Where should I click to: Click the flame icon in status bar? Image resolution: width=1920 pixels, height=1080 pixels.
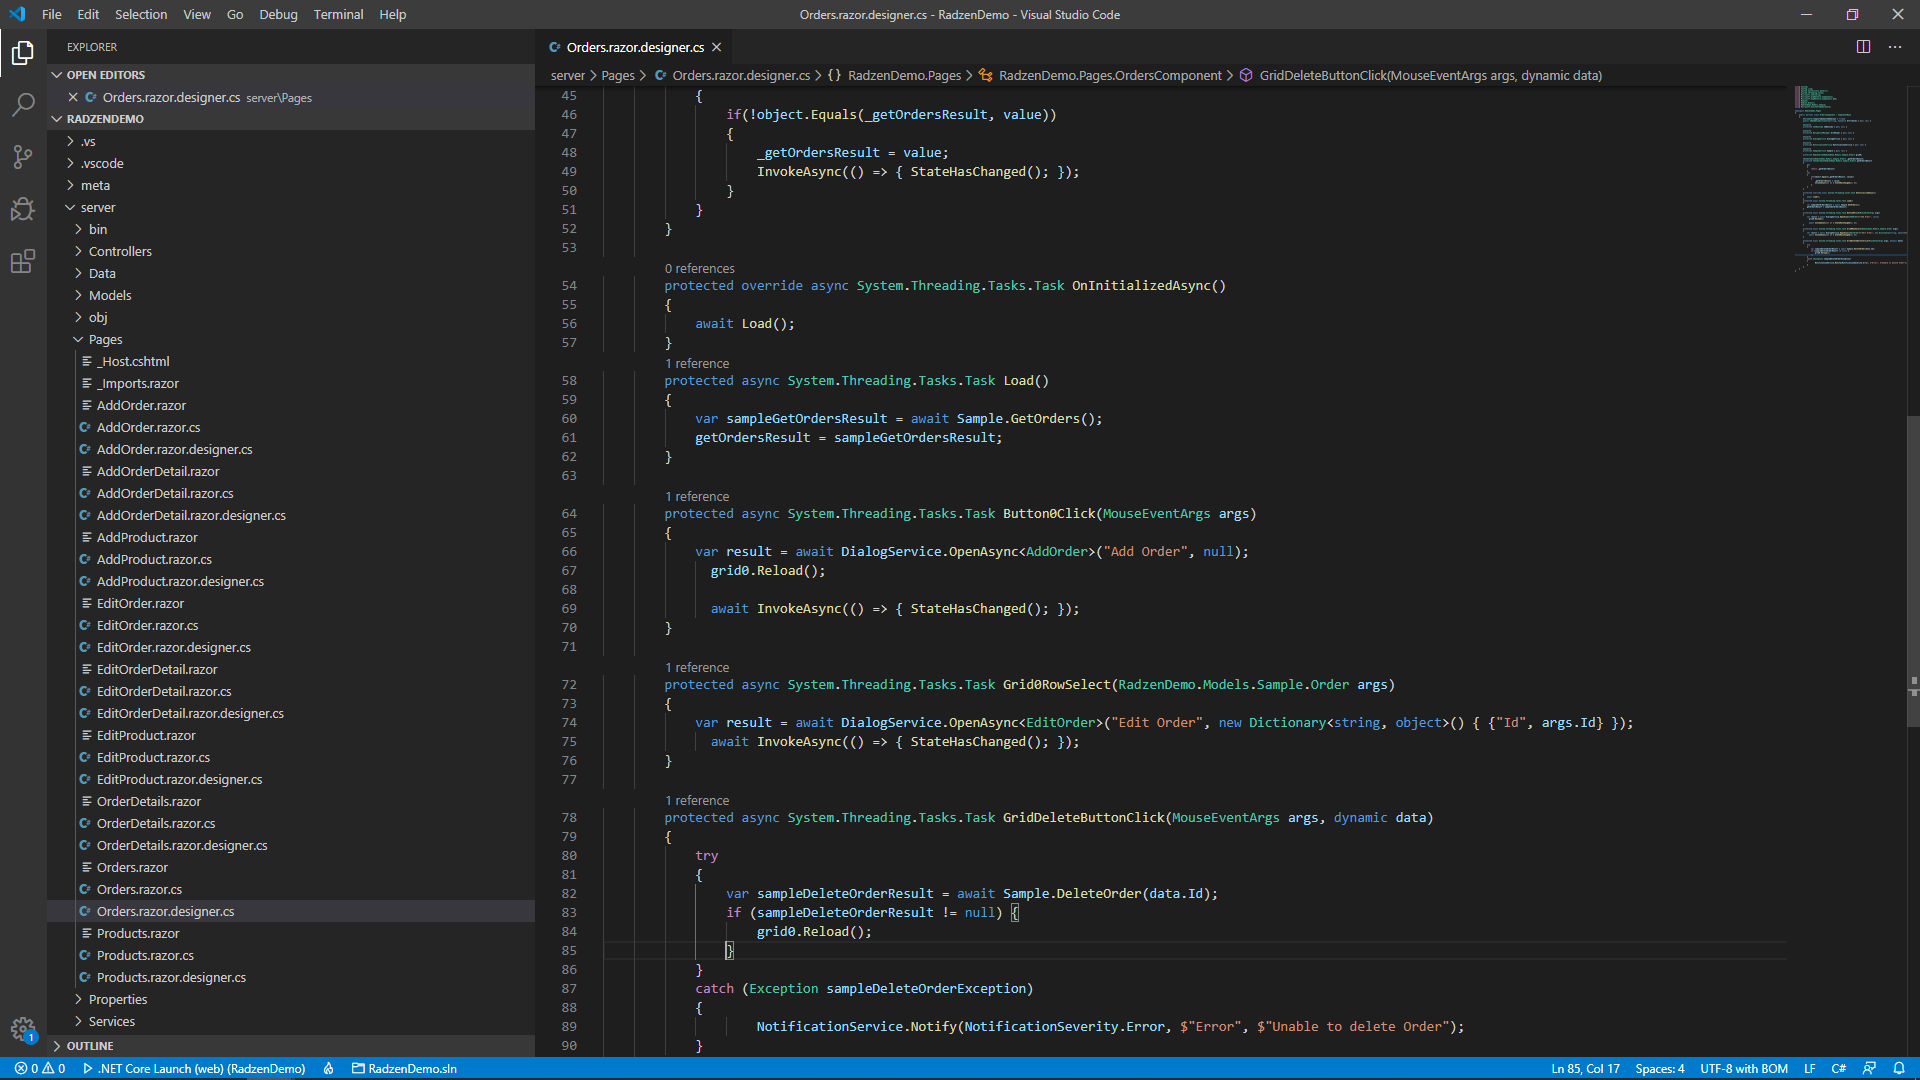(x=328, y=1068)
